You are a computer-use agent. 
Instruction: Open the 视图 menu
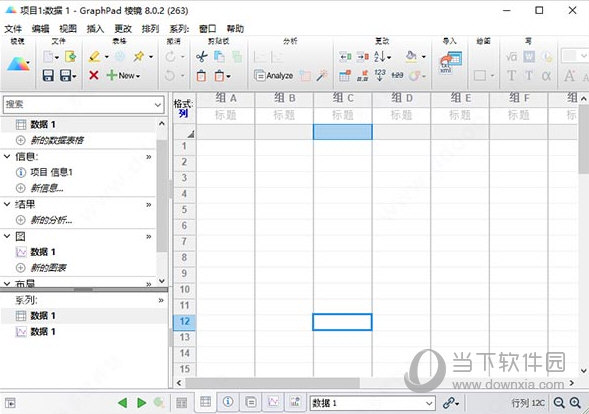[68, 29]
